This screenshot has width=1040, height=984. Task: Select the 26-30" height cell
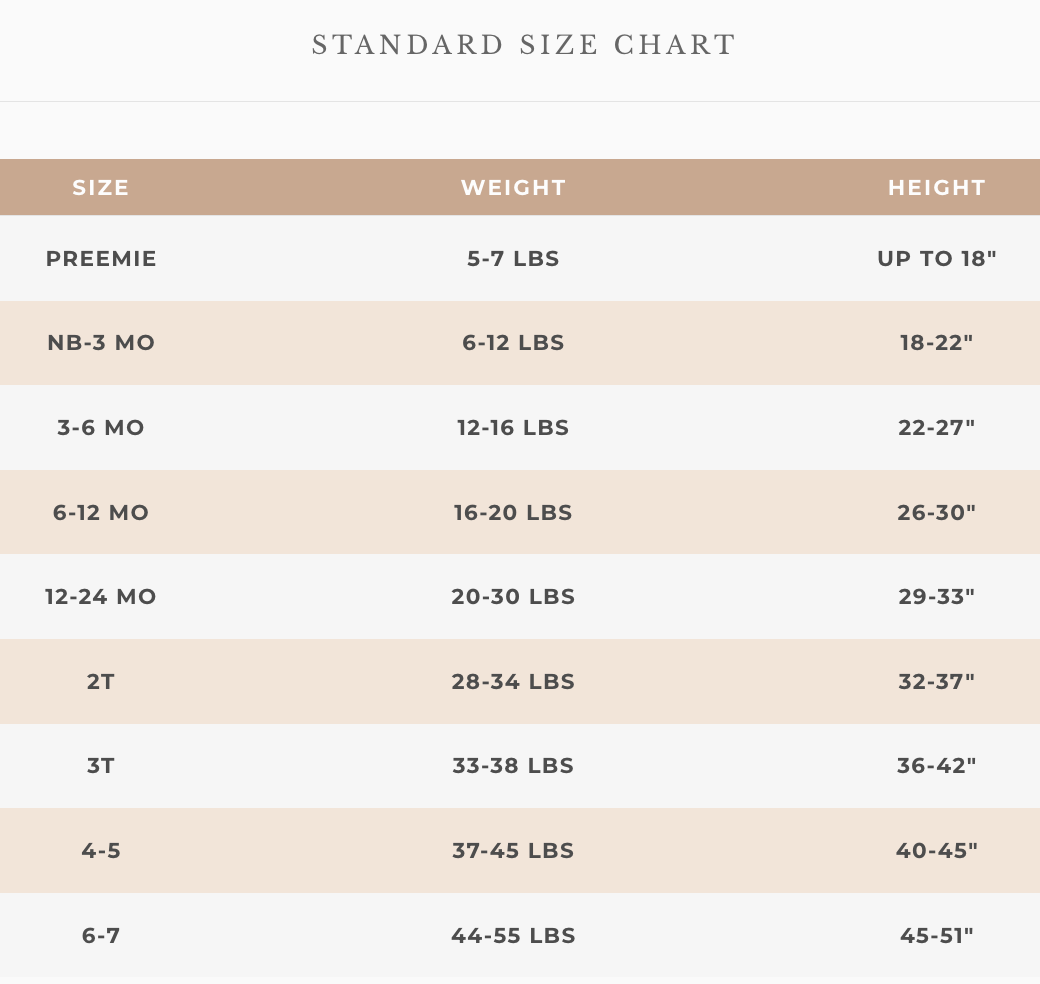(x=937, y=513)
